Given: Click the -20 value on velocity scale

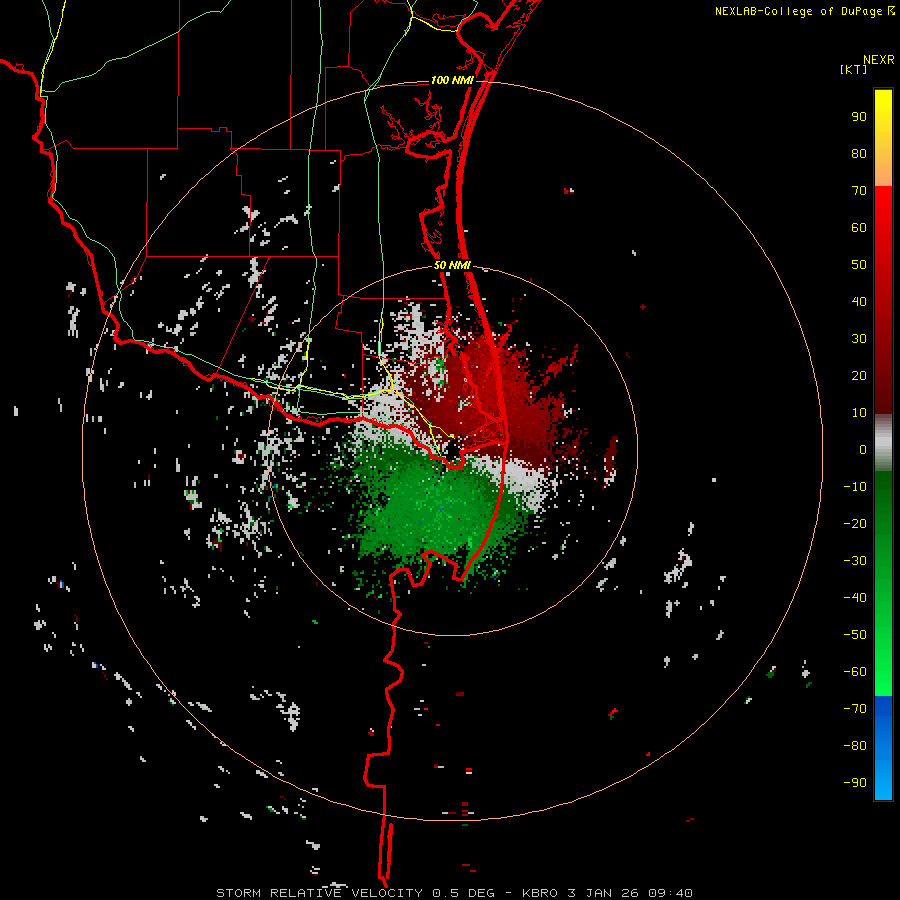Looking at the screenshot, I should point(855,523).
